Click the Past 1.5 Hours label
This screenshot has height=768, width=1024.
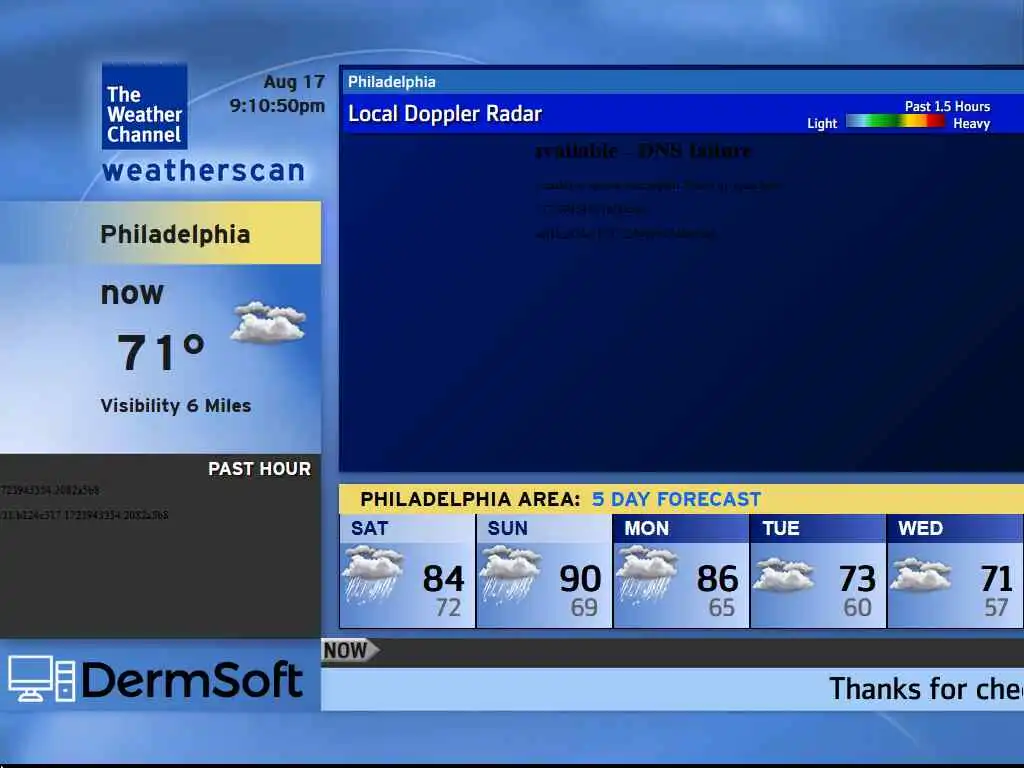(x=947, y=106)
